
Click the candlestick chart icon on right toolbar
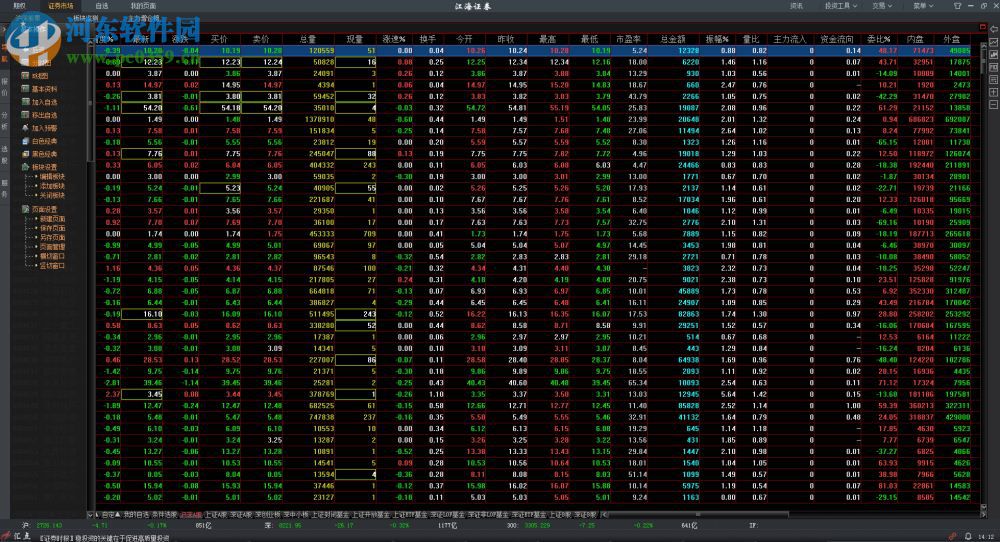click(994, 55)
